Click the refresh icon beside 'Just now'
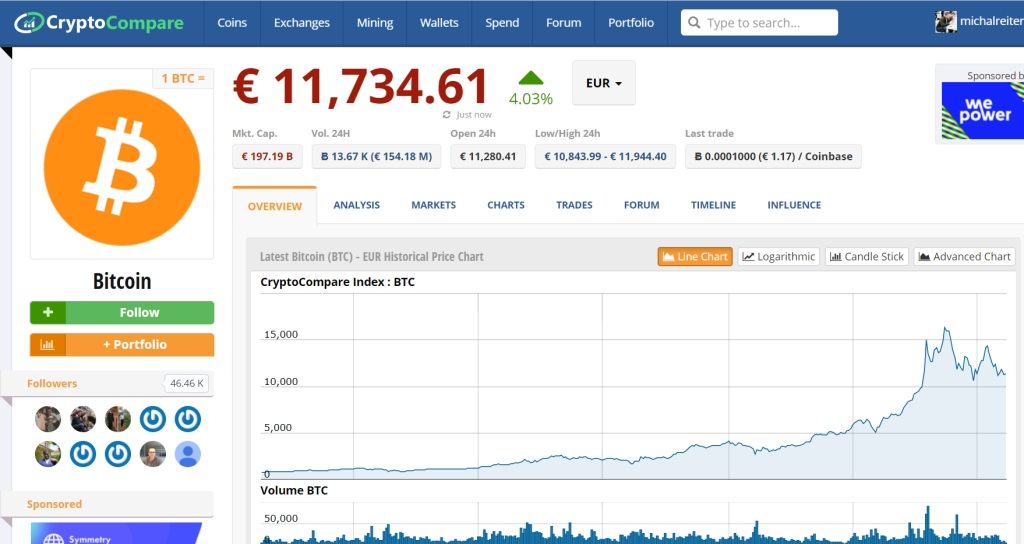The height and width of the screenshot is (544, 1024). click(447, 115)
